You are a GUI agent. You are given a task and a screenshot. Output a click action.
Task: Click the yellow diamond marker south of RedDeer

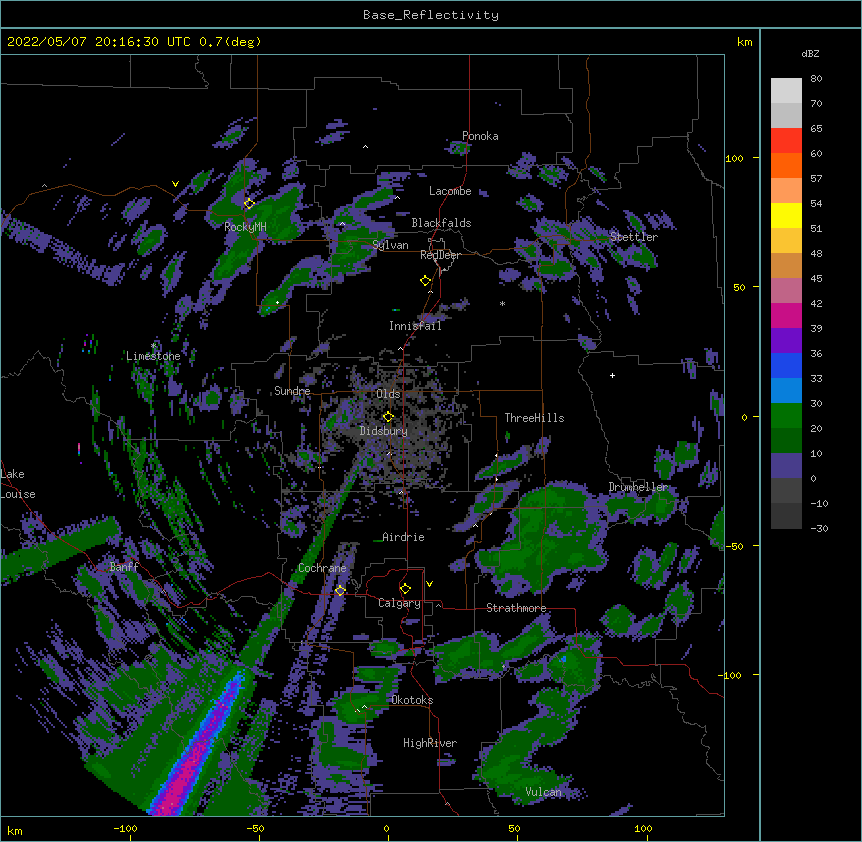point(426,281)
